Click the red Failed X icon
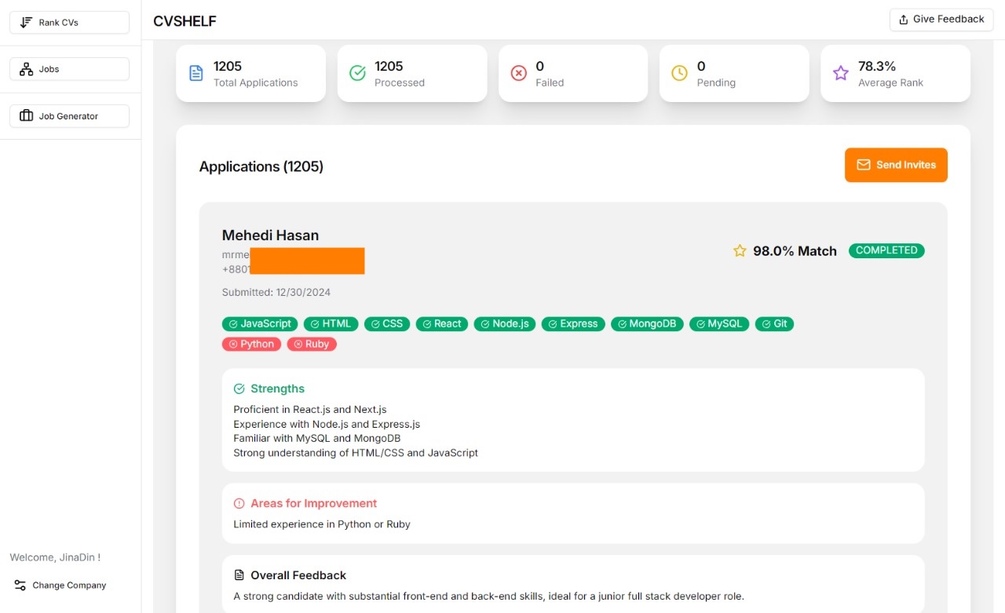 pyautogui.click(x=518, y=73)
